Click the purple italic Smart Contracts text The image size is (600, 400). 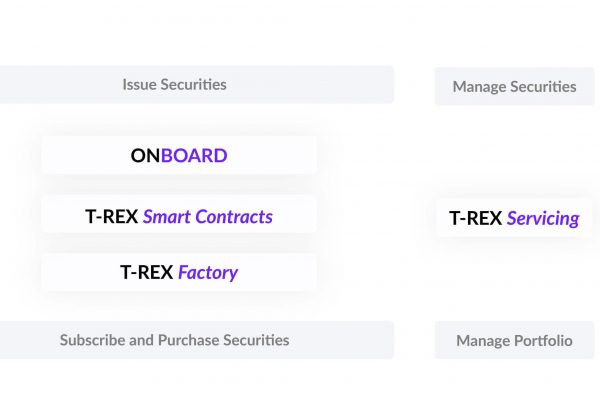(x=208, y=217)
